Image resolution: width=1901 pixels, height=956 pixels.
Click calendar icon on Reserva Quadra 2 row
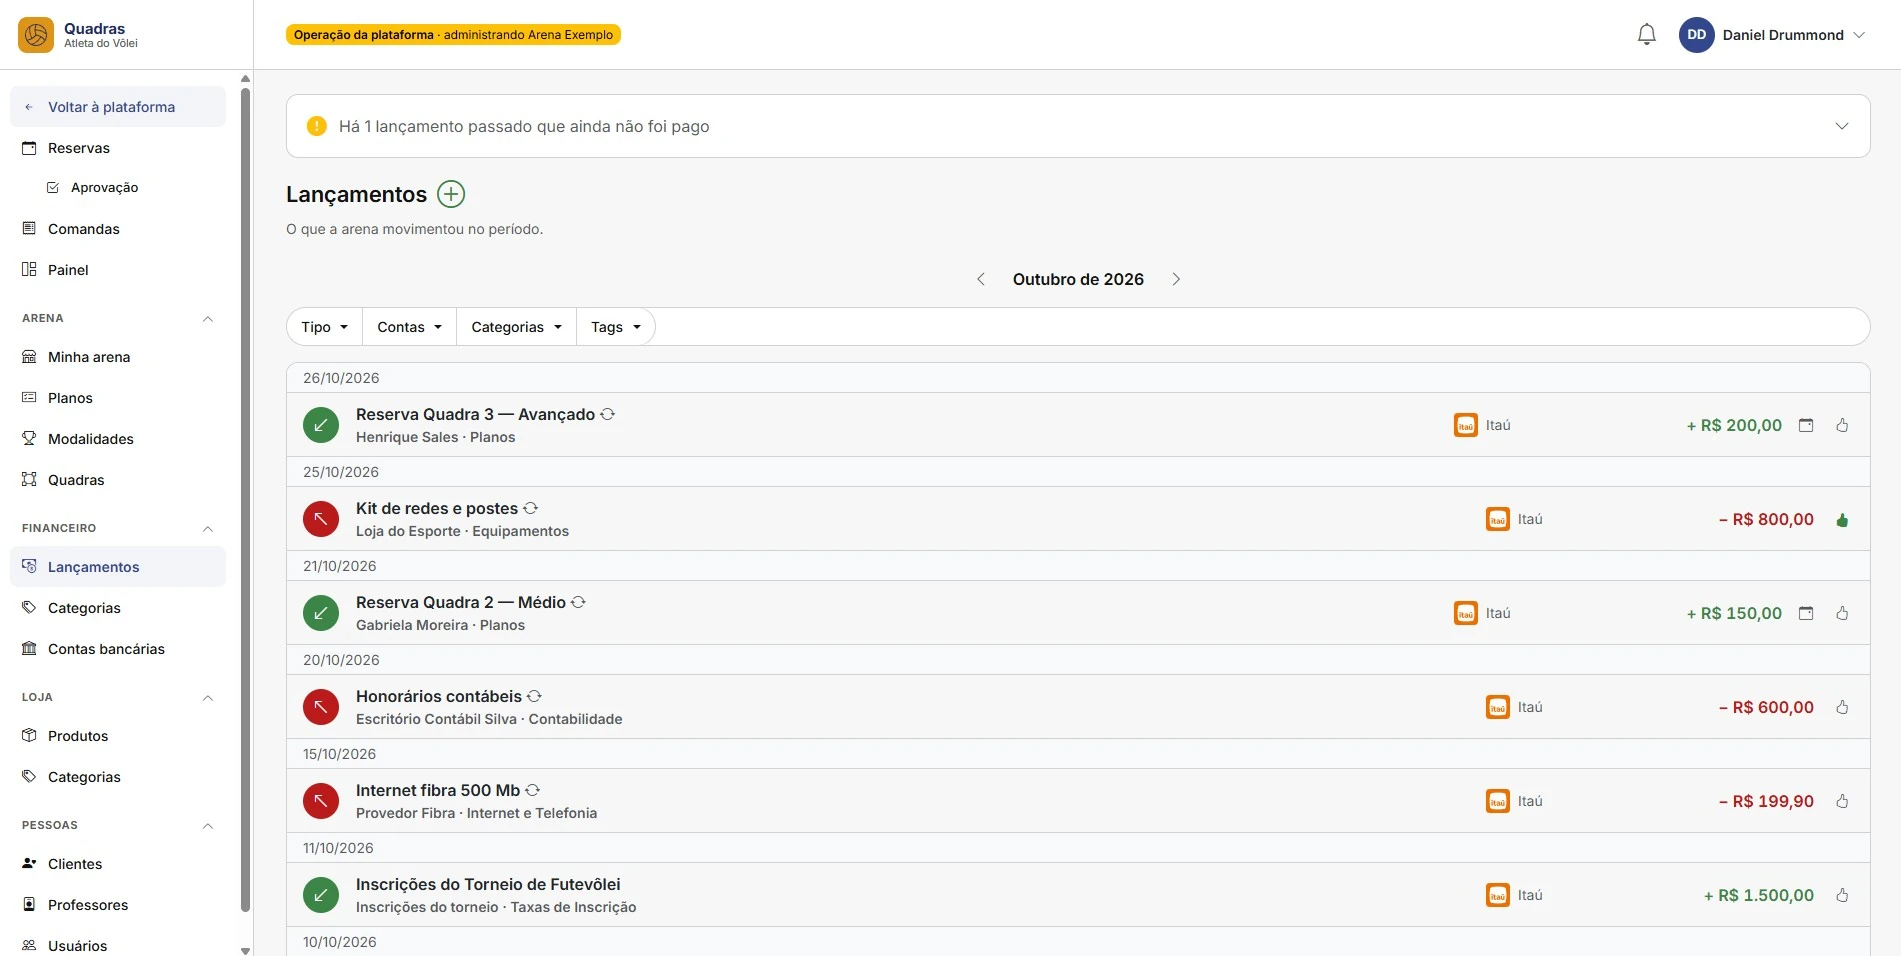1806,613
